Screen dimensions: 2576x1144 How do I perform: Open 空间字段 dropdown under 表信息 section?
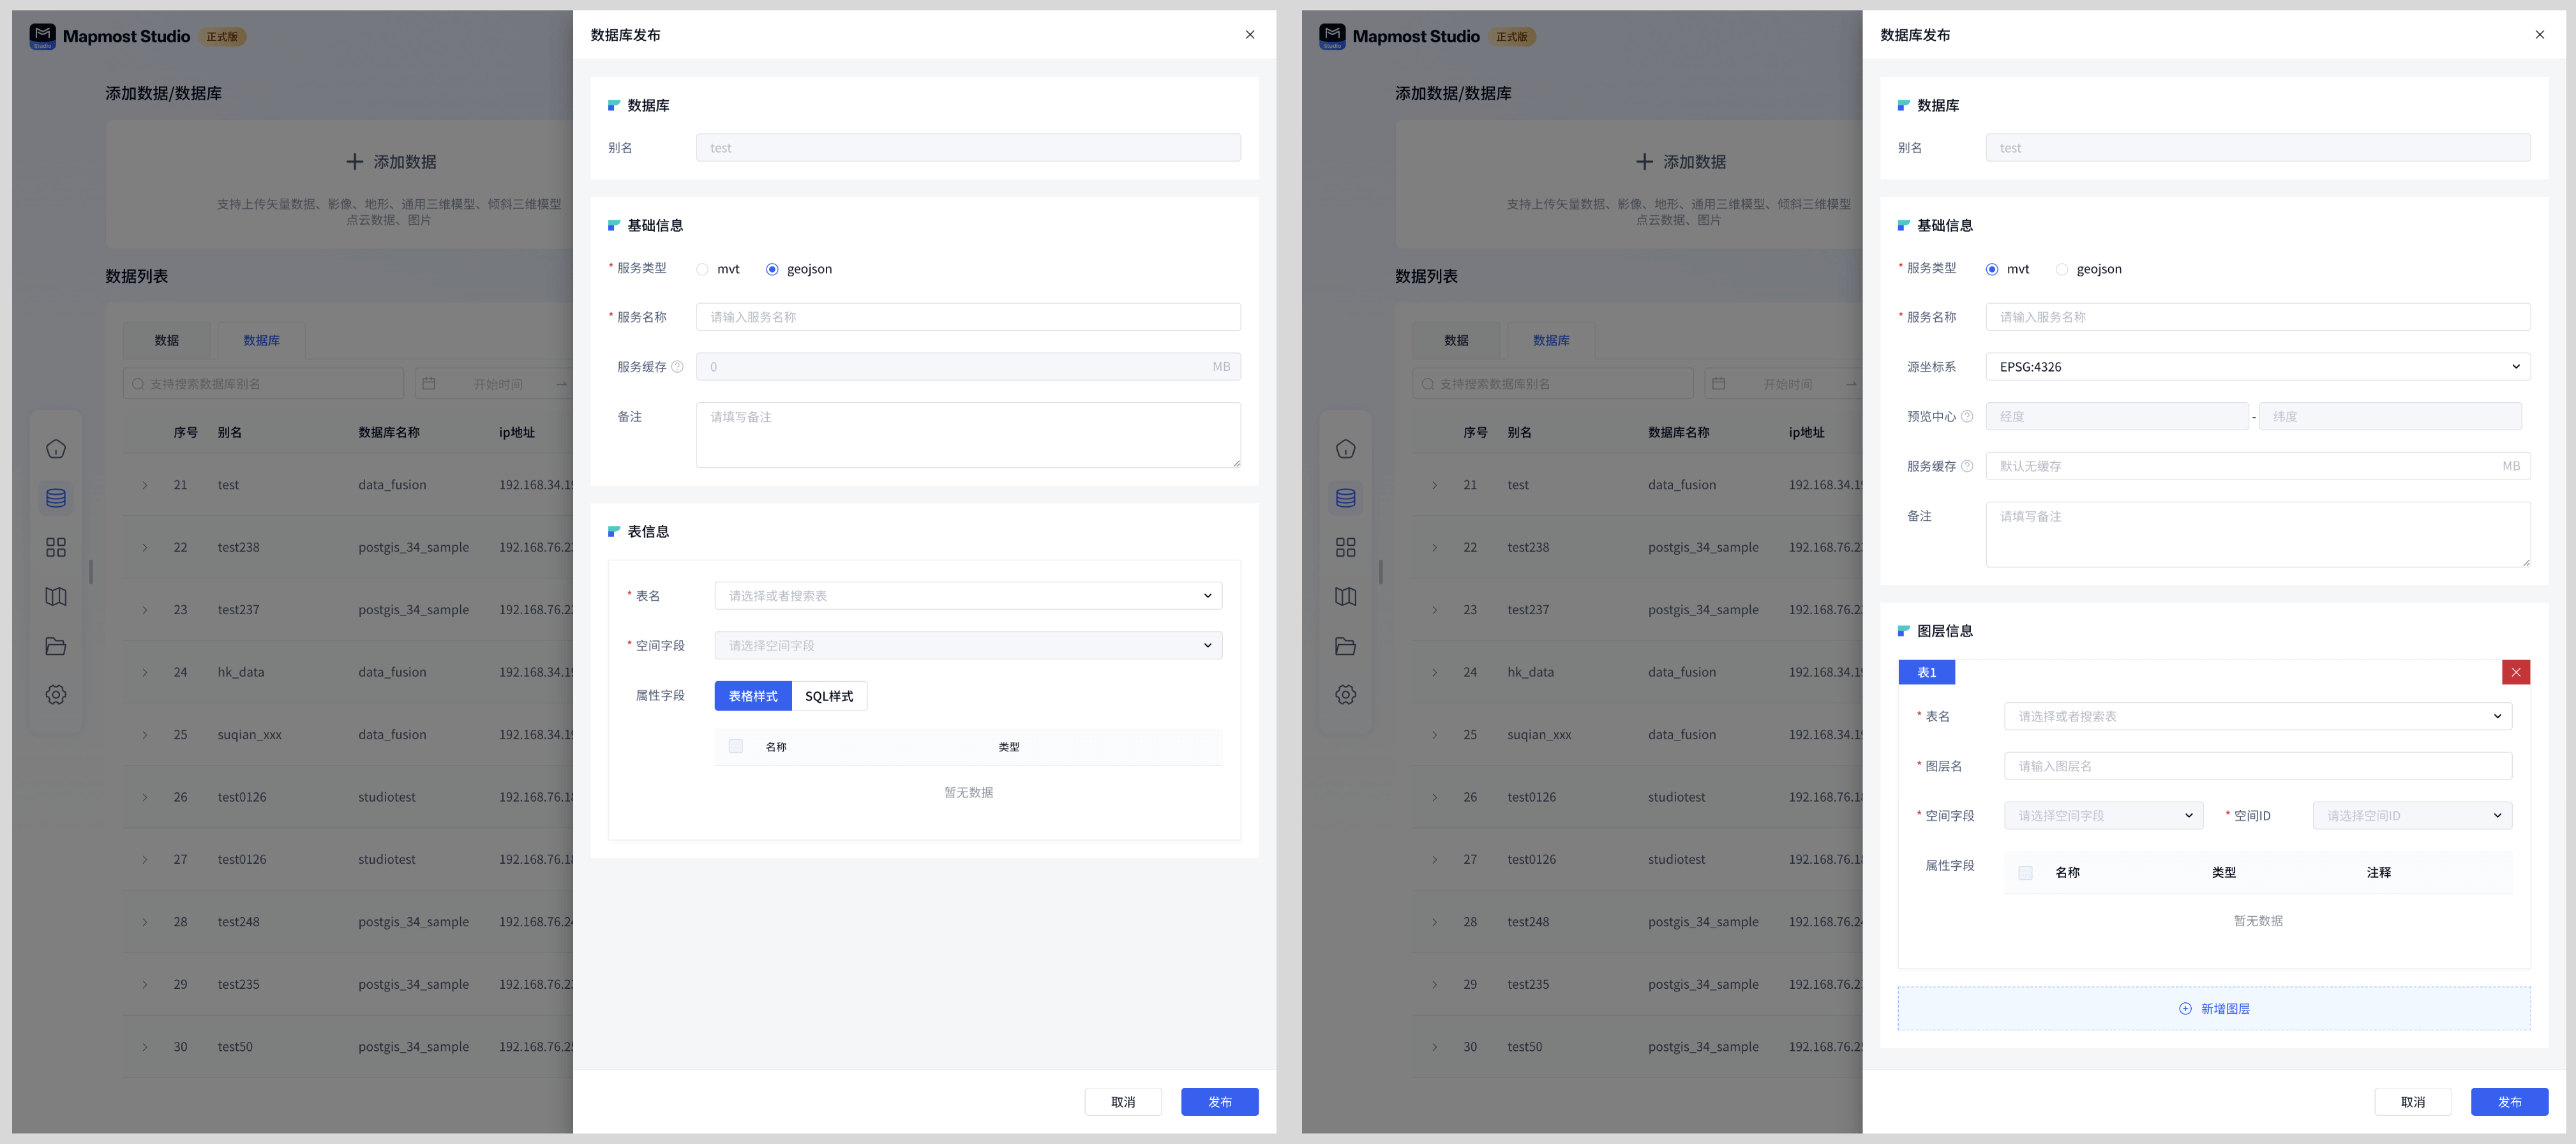(x=967, y=645)
